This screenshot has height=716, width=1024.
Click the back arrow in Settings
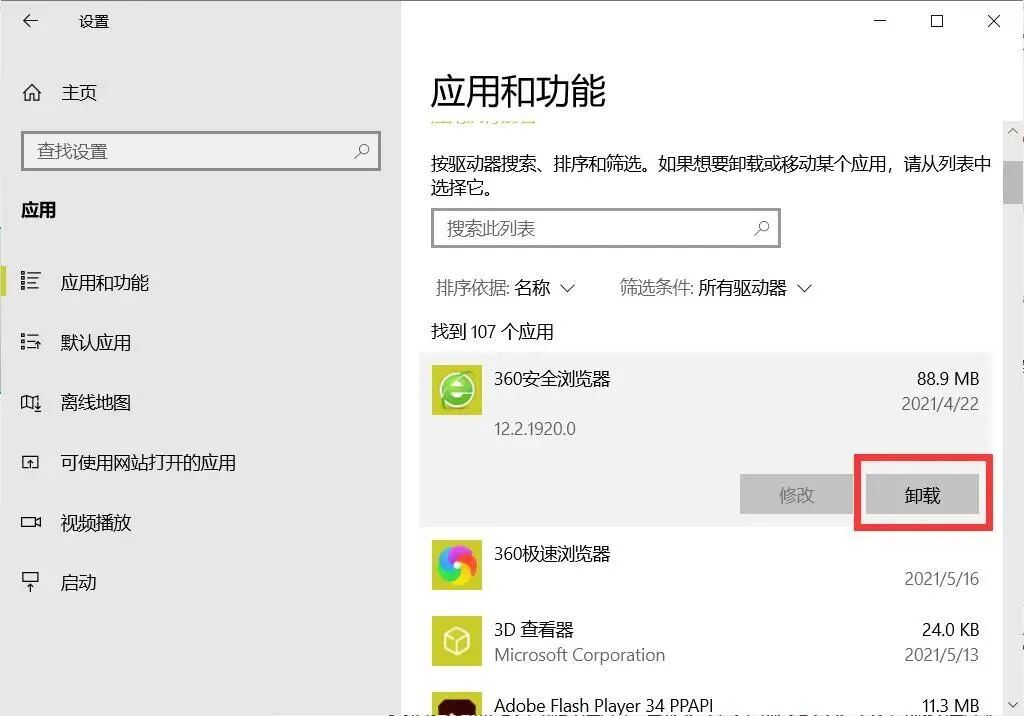(x=30, y=21)
